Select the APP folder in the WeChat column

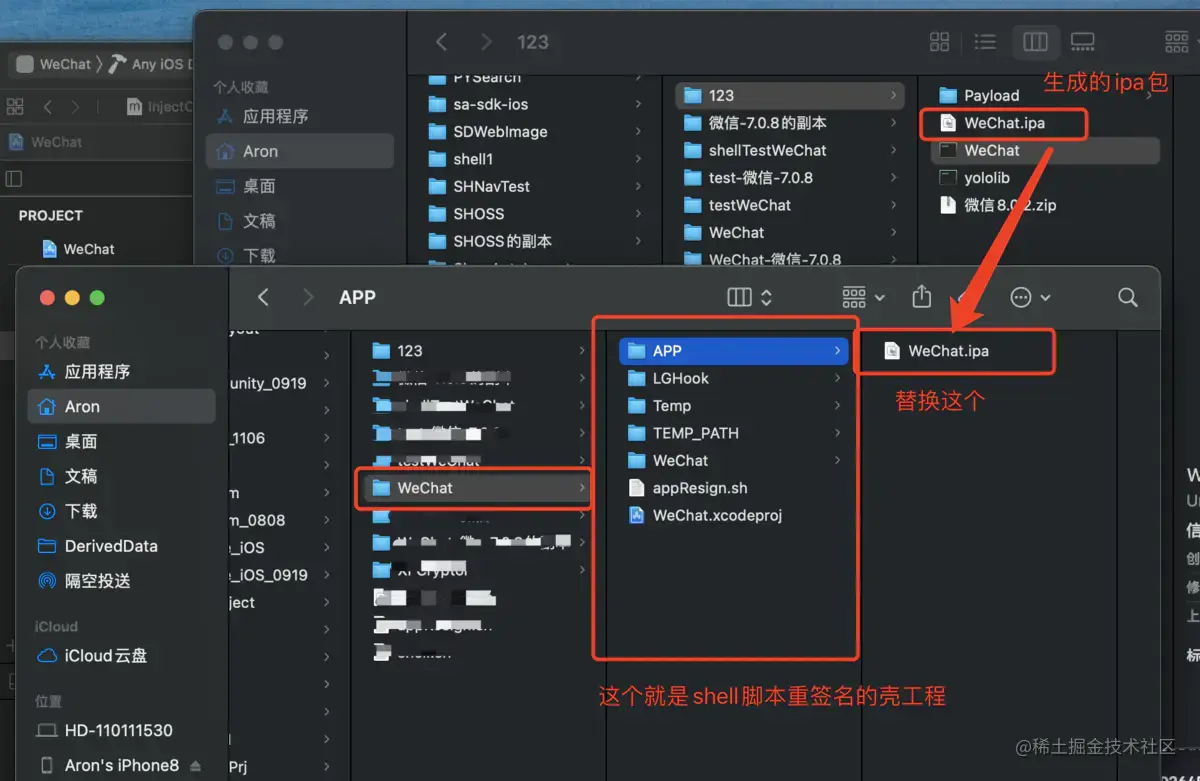tap(733, 351)
